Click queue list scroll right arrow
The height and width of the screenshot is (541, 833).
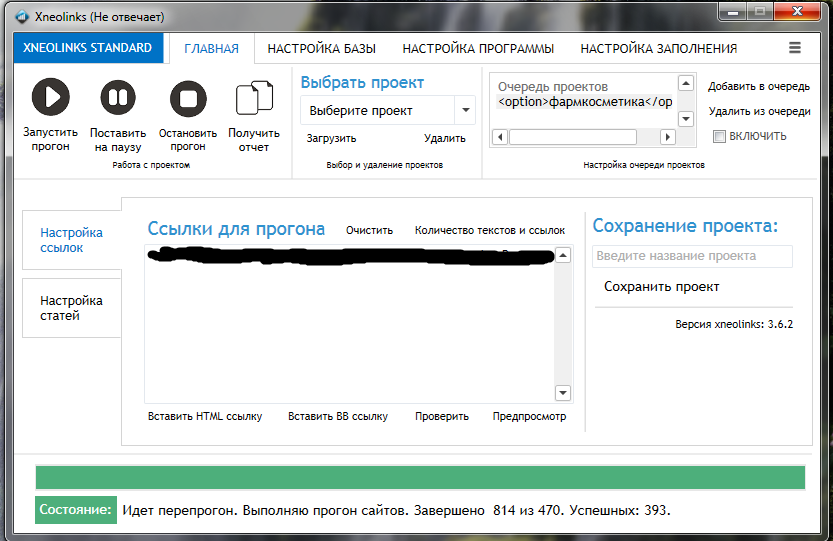[668, 137]
